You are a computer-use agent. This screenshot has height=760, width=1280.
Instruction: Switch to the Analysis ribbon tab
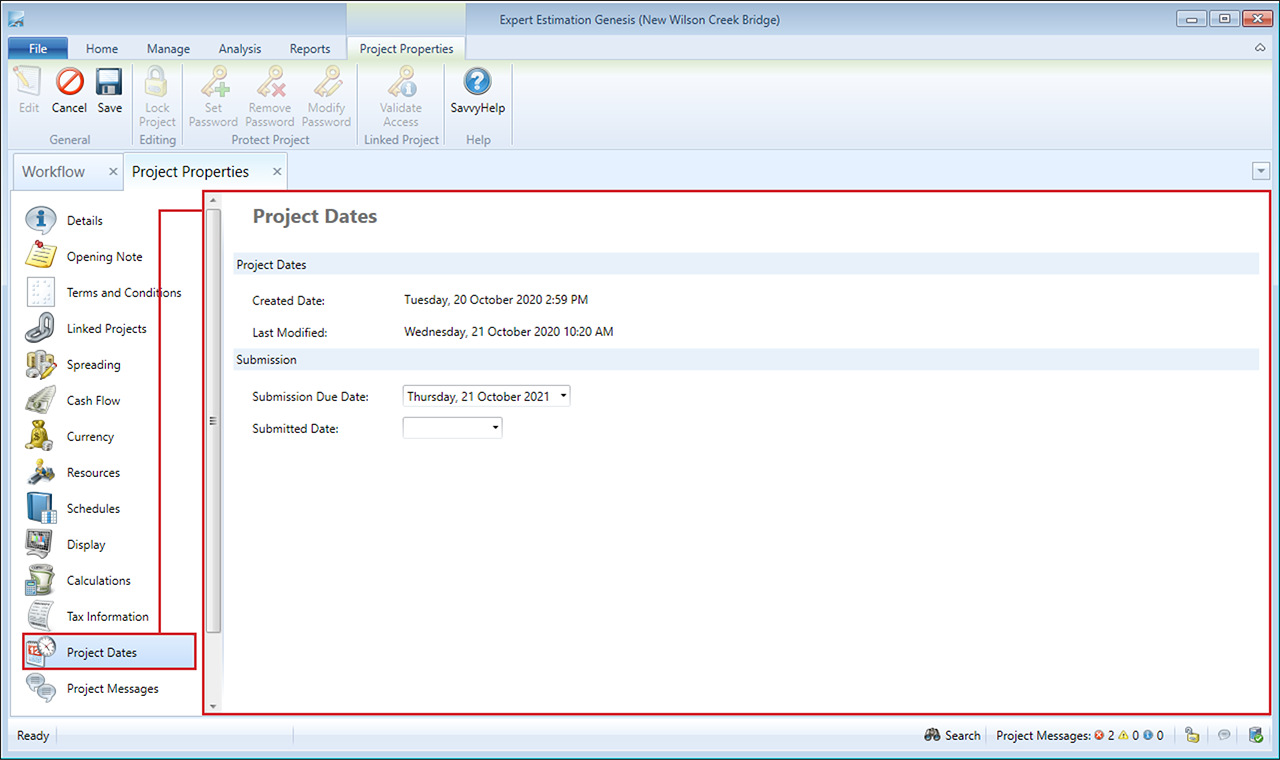[239, 49]
